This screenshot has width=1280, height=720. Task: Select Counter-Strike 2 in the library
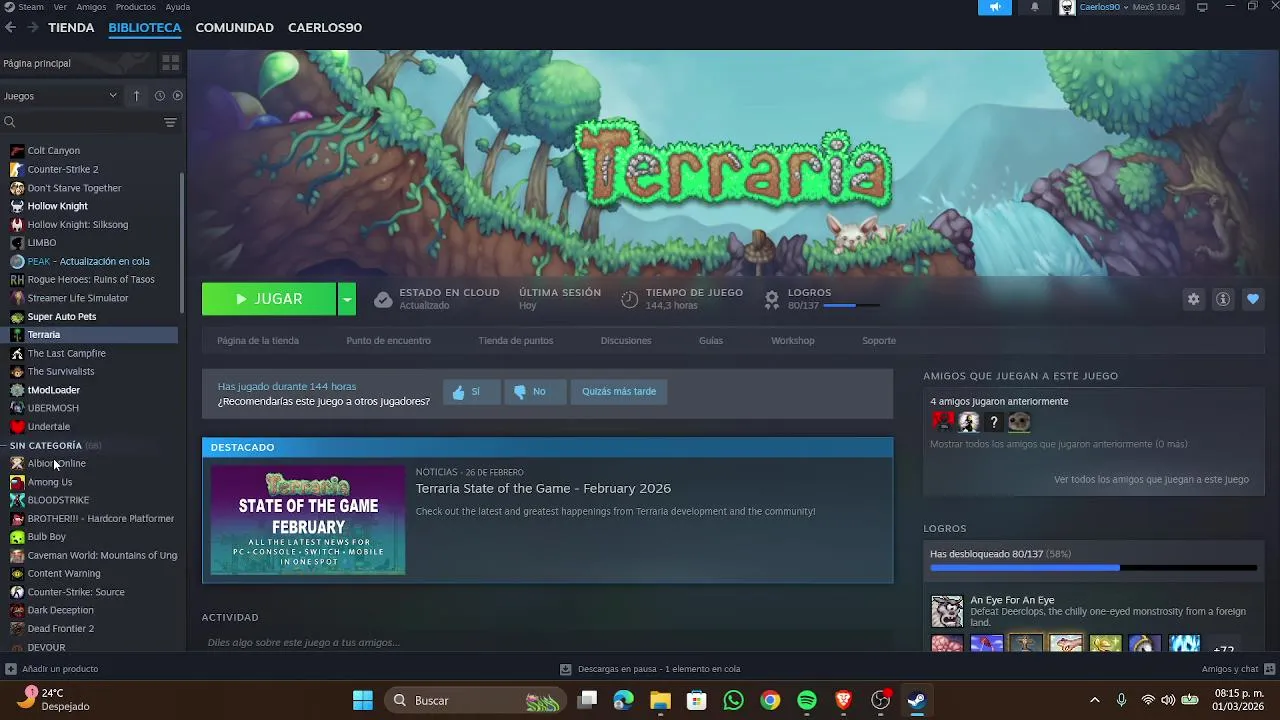(x=63, y=170)
